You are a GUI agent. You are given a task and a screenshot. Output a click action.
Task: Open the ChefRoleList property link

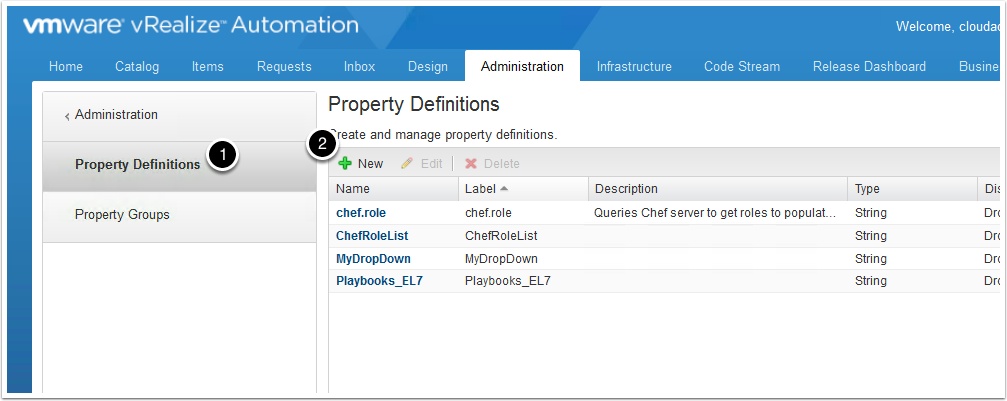coord(372,236)
